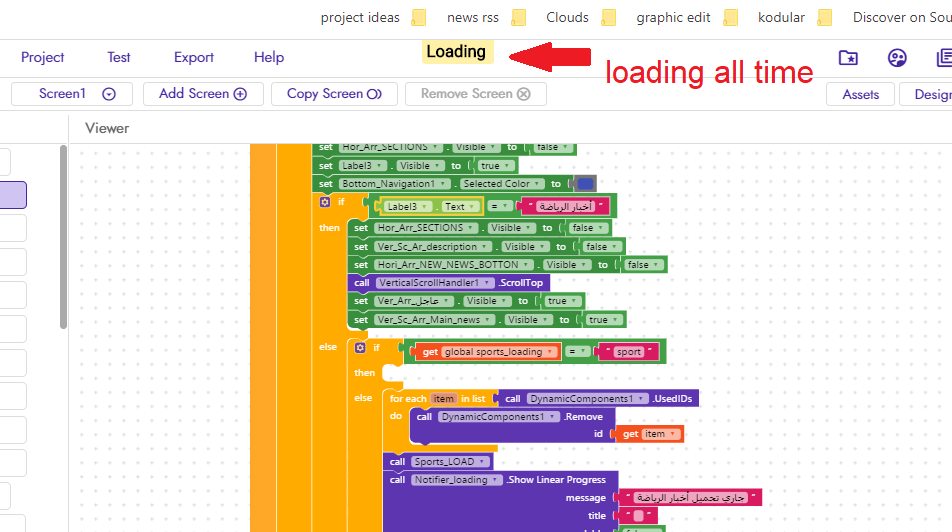The image size is (952, 532).
Task: Open the DynamicComponents1 dropdown in Remove call
Action: (498, 417)
